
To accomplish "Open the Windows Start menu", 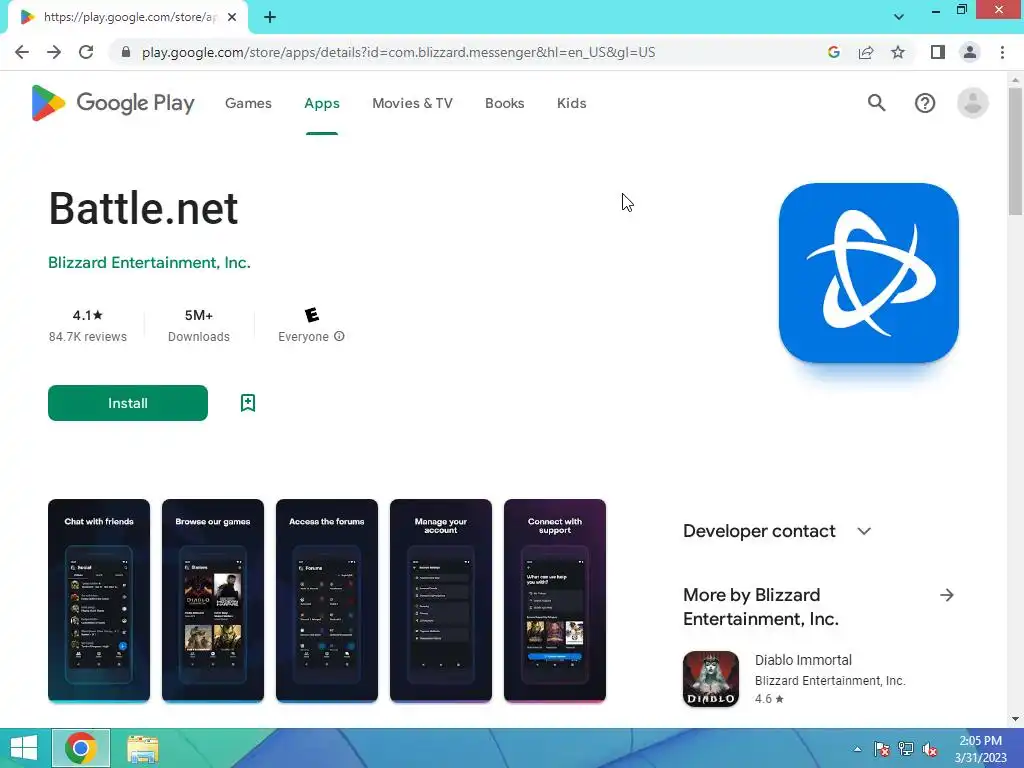I will (24, 748).
